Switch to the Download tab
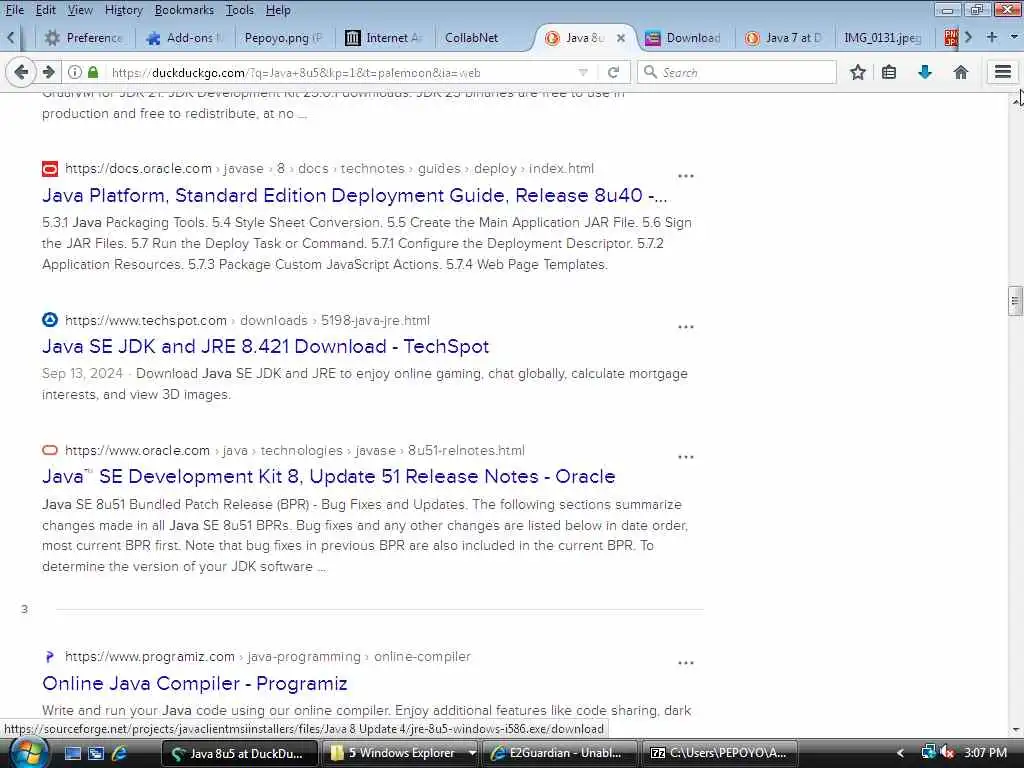This screenshot has width=1024, height=768. pyautogui.click(x=684, y=38)
